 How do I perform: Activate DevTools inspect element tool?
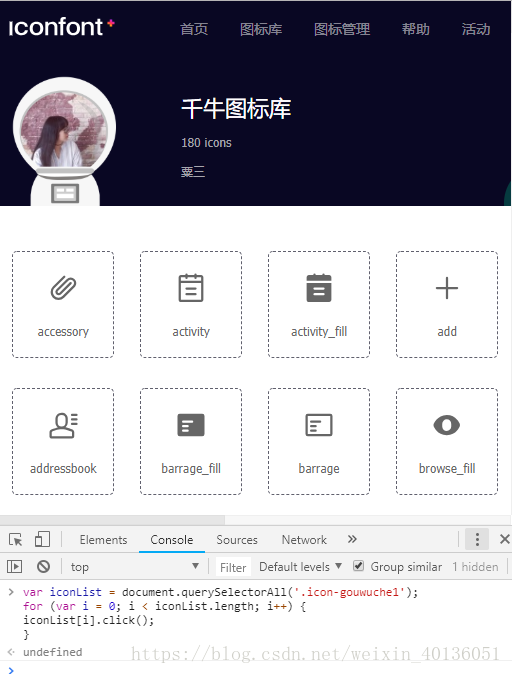pos(15,539)
